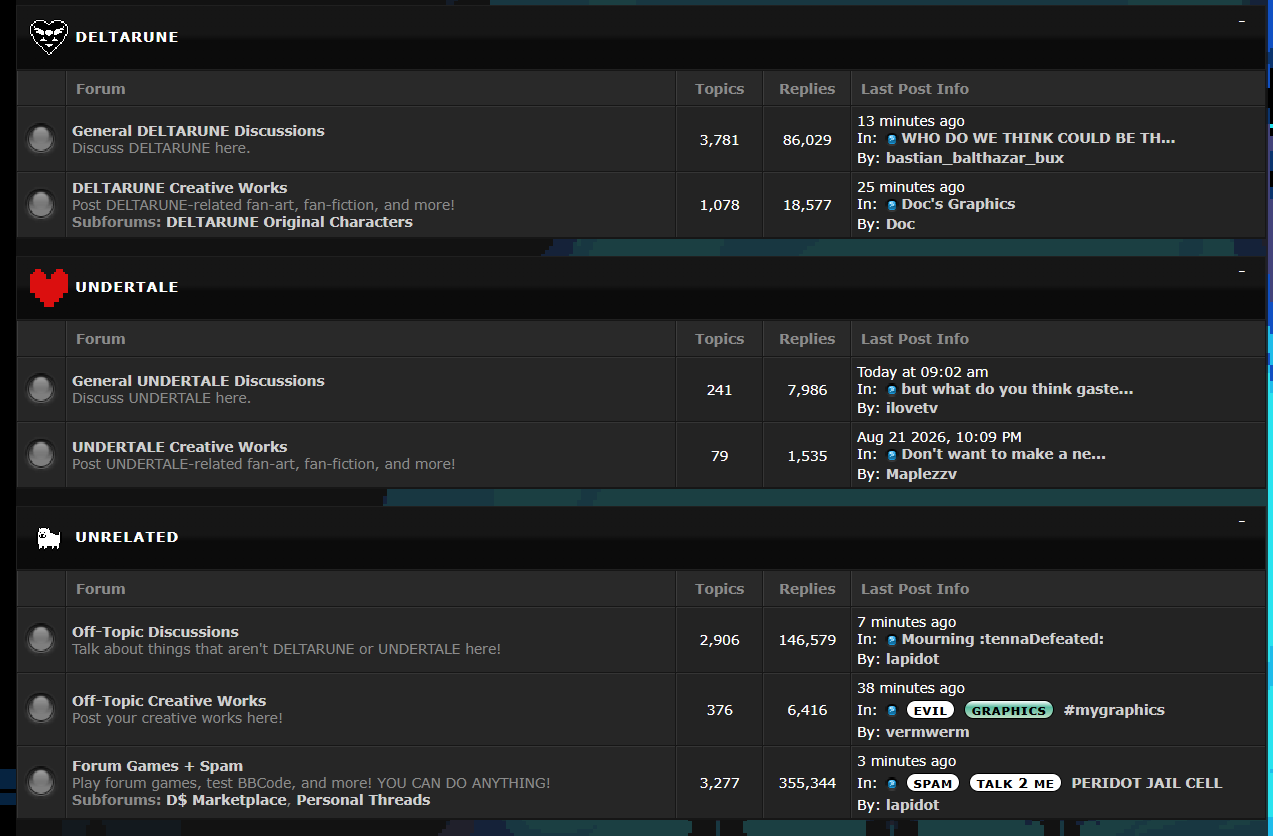Image resolution: width=1273 pixels, height=836 pixels.
Task: Click the new-post icon before Doc's Graphics
Action: (892, 205)
